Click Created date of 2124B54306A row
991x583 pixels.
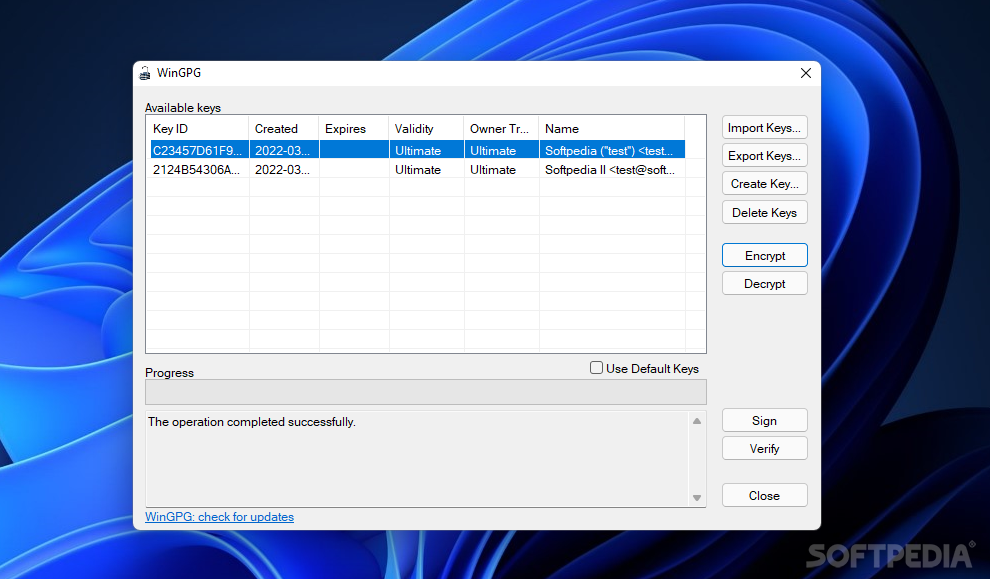click(x=282, y=169)
